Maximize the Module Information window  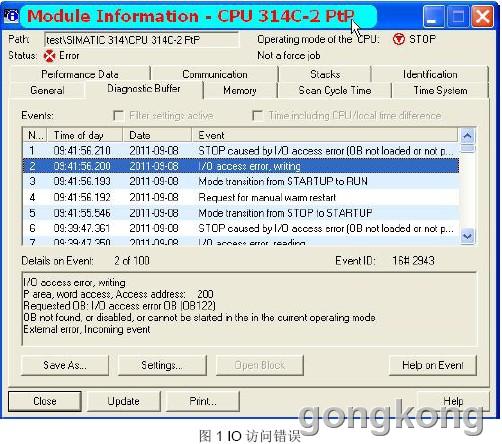pos(457,16)
